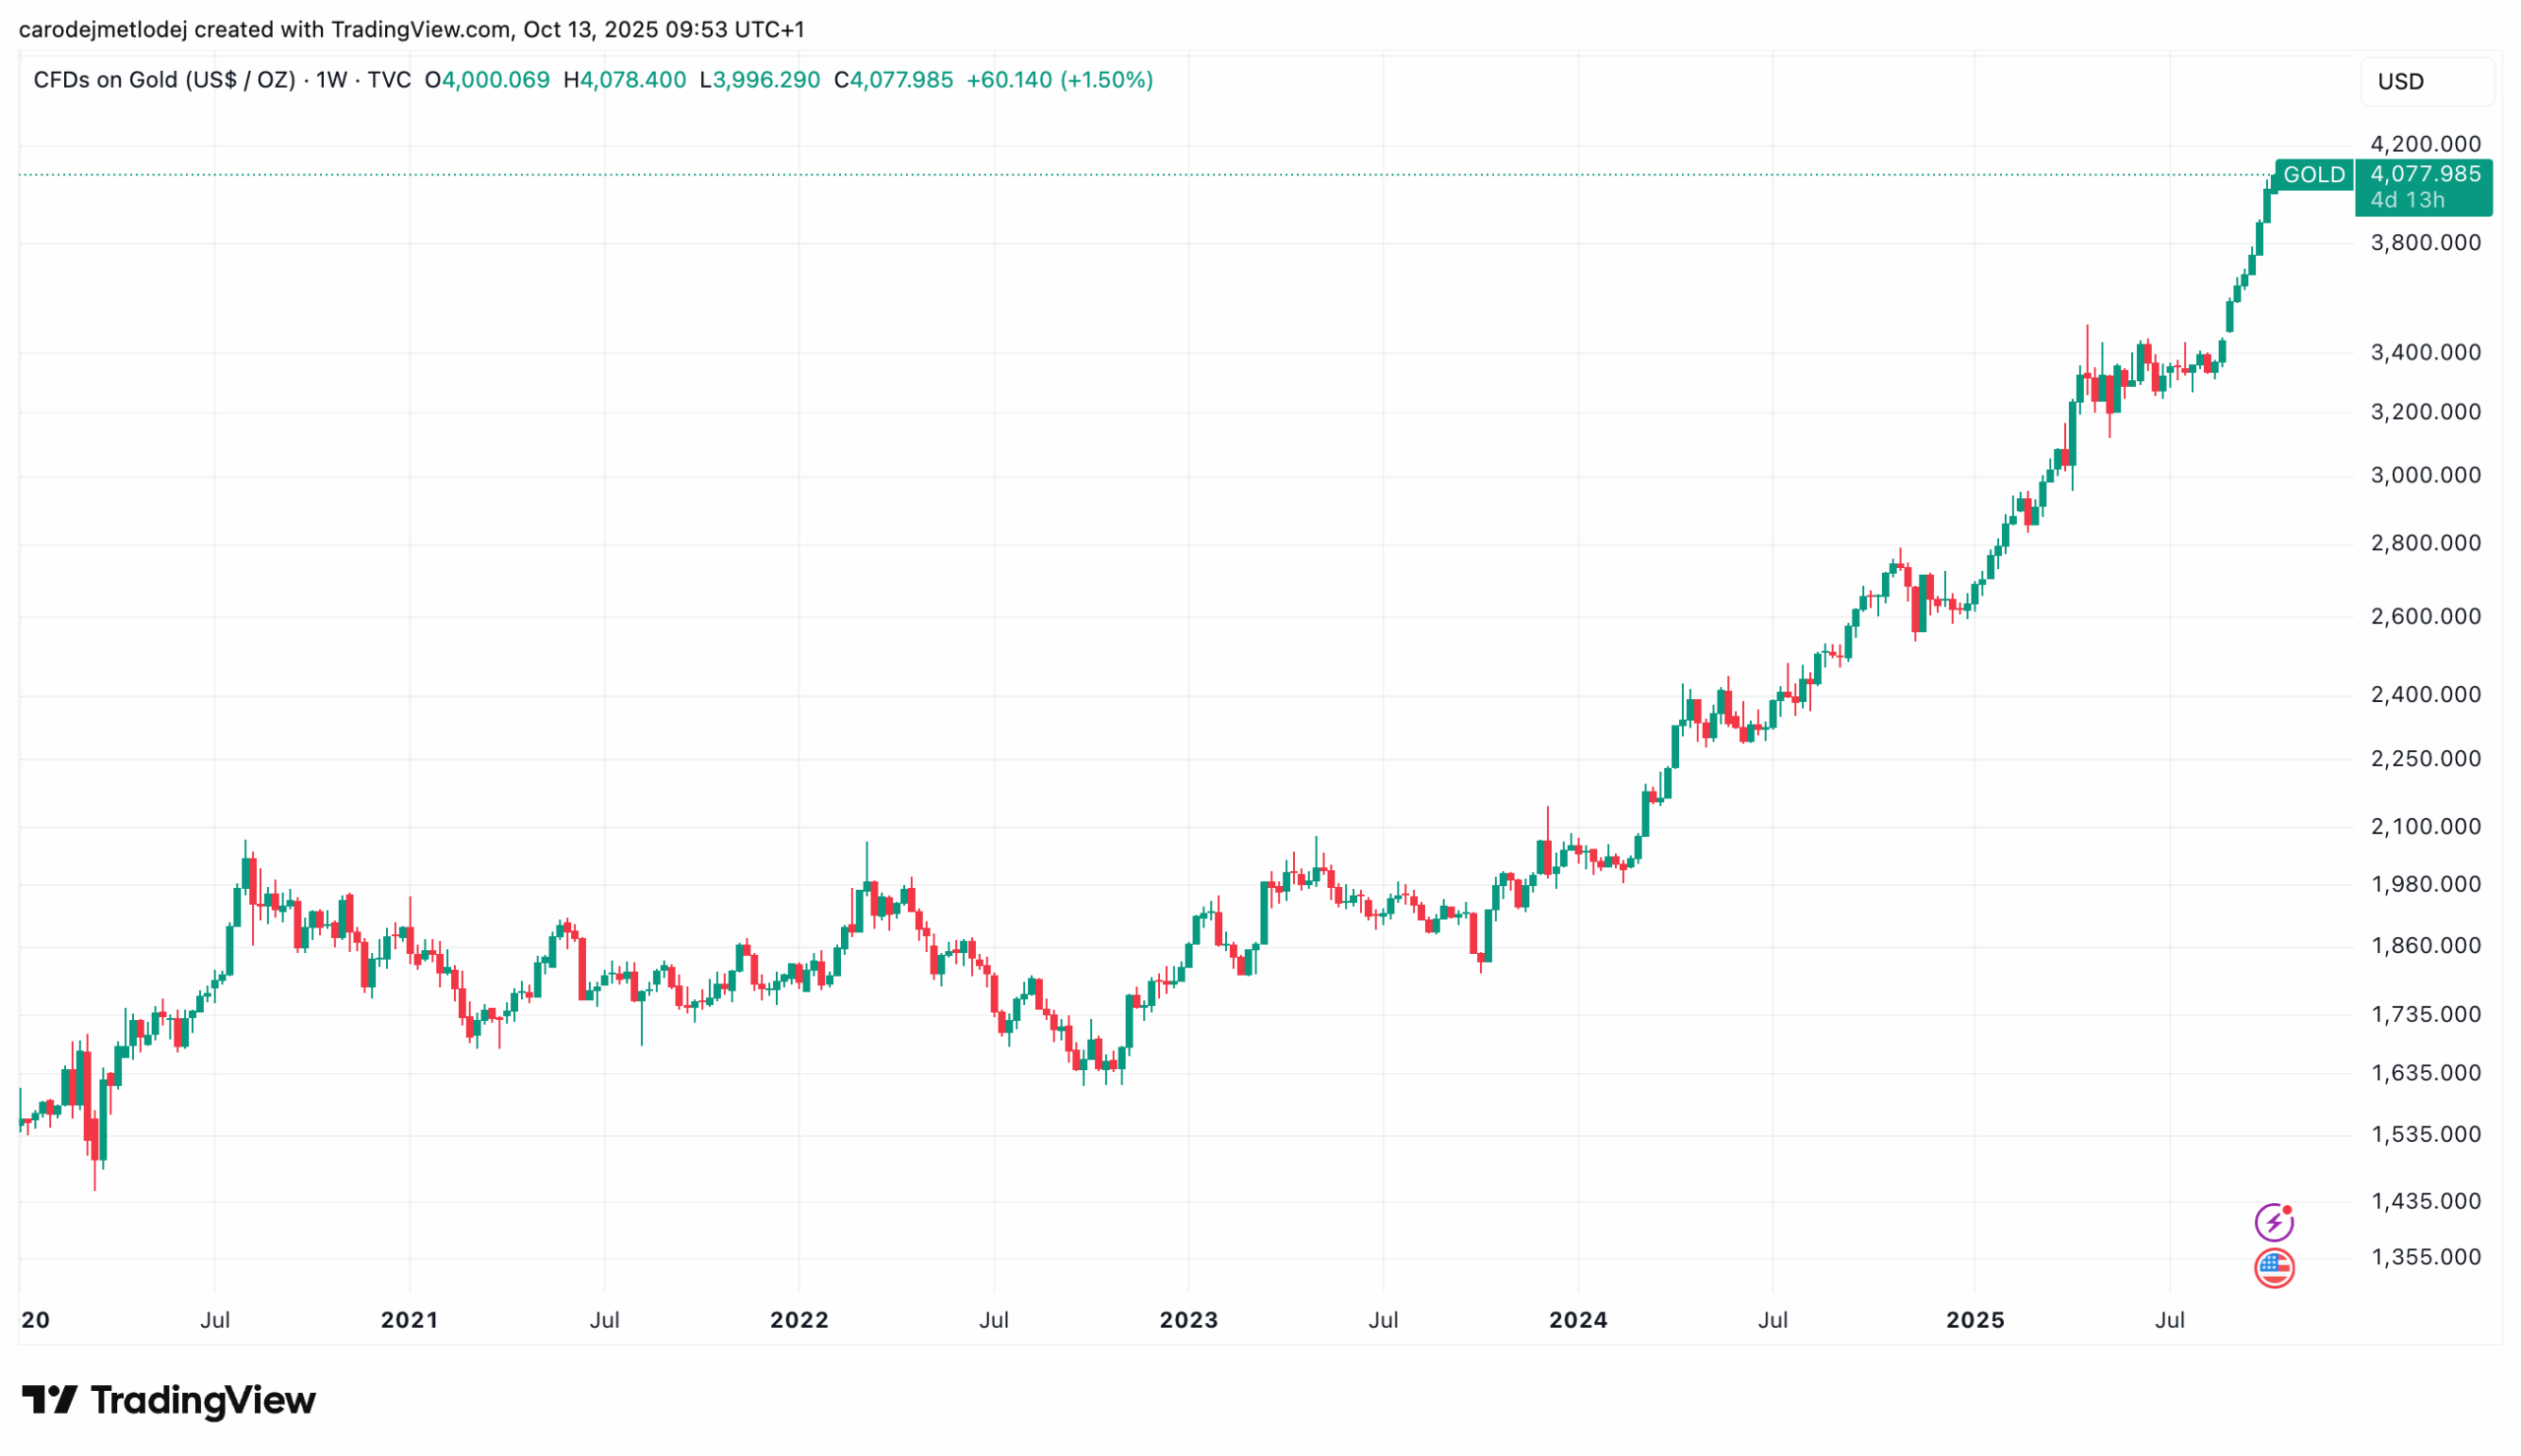Click the 4,200.000 price axis label
This screenshot has height=1456, width=2521.
2425,144
